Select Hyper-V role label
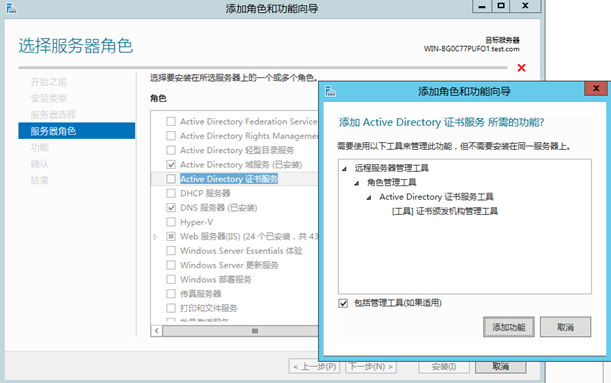The image size is (611, 383). (x=196, y=222)
